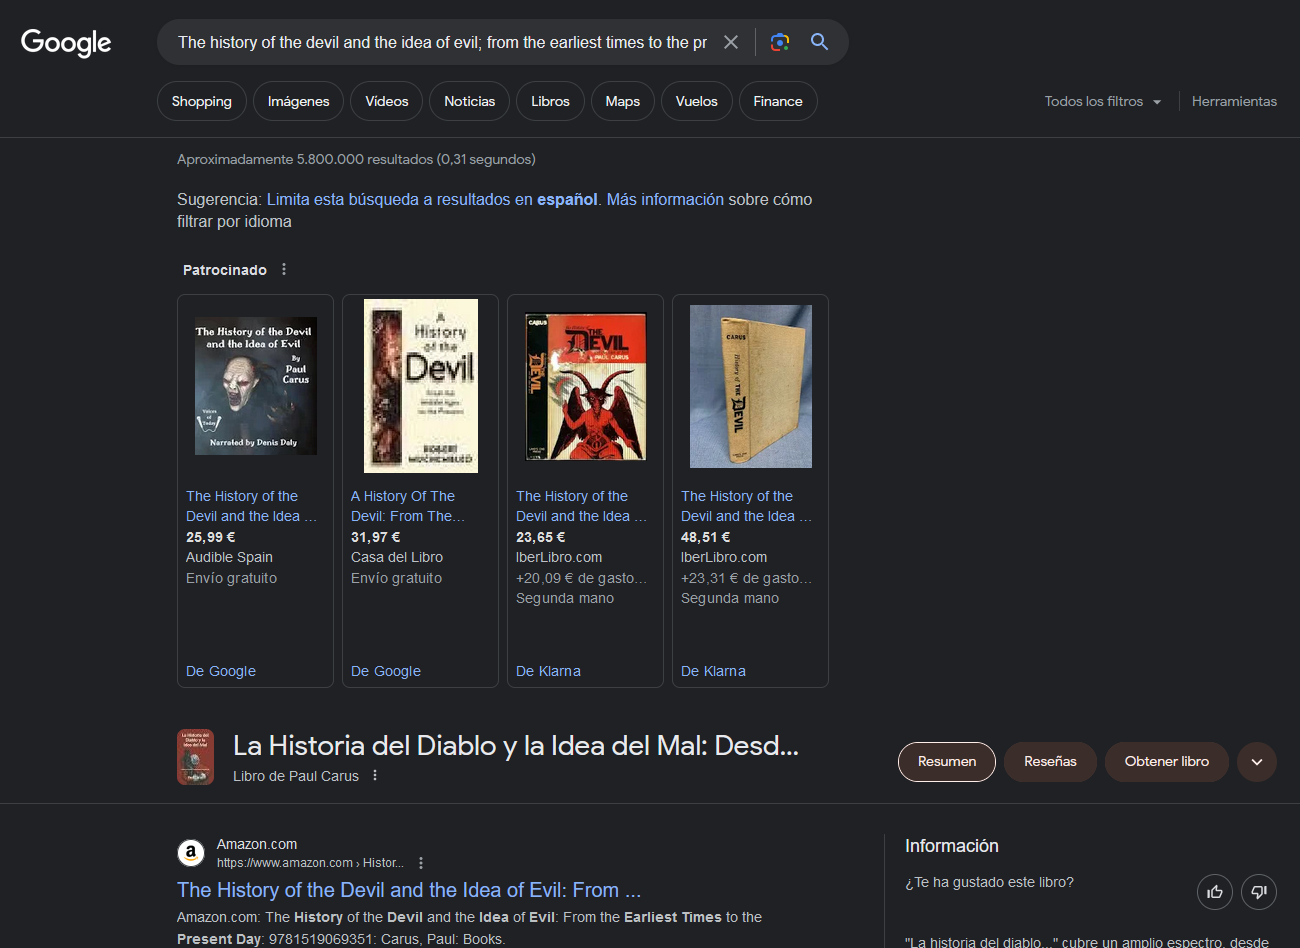Open the 48,51 € IberLibro product title

tap(746, 506)
